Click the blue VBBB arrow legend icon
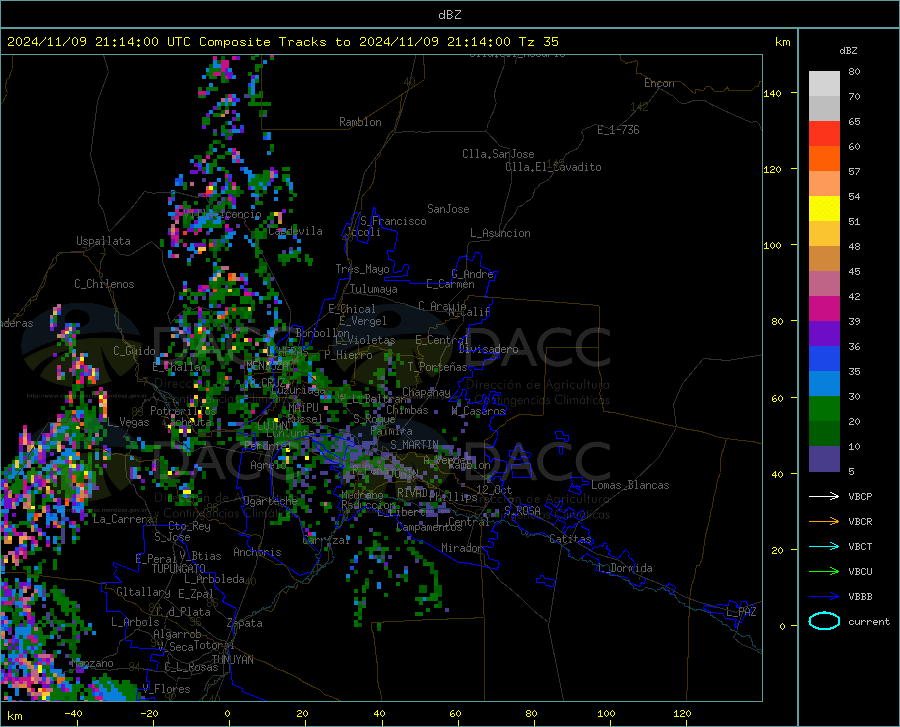The height and width of the screenshot is (727, 900). (824, 596)
